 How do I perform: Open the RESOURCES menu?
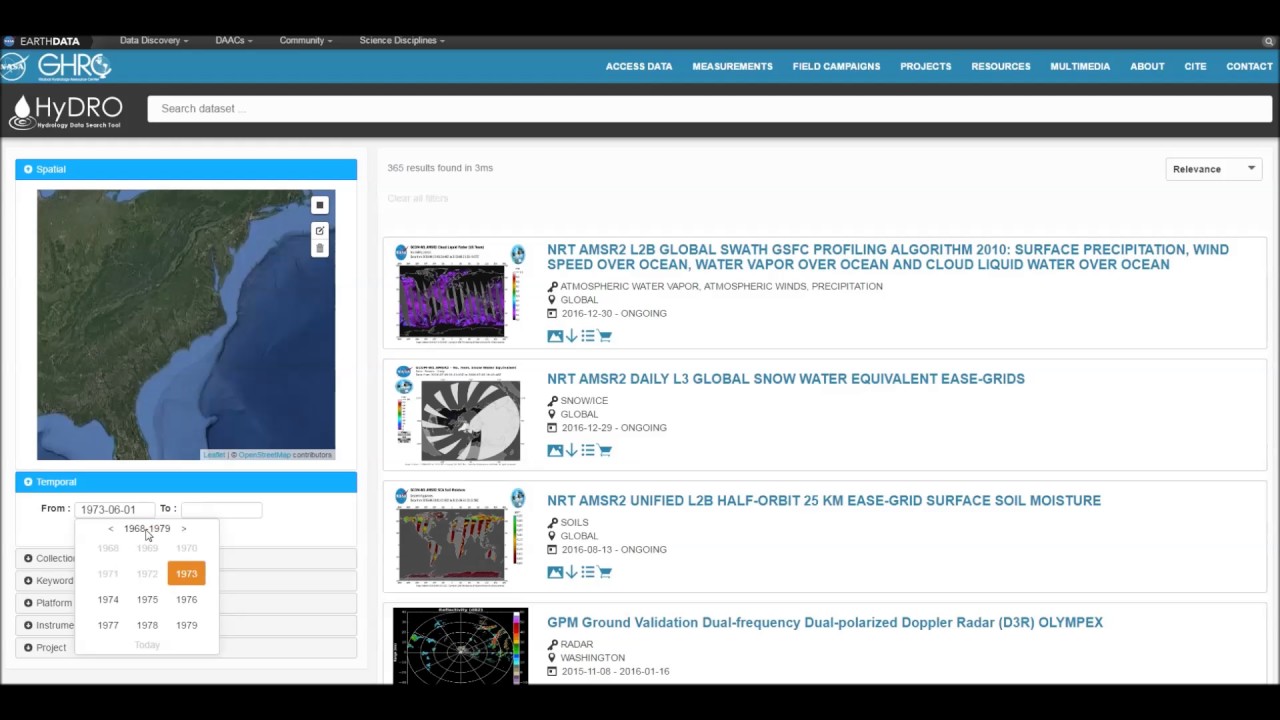pyautogui.click(x=1001, y=67)
